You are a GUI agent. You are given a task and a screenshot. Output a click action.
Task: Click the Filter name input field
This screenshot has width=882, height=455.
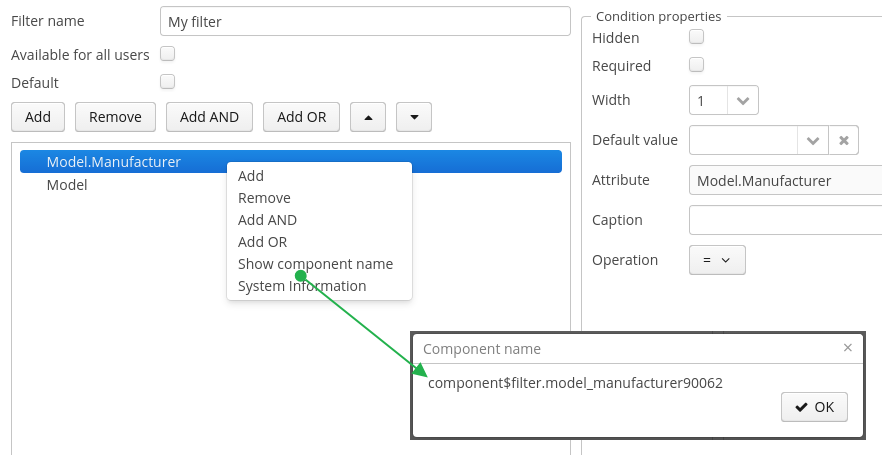[364, 21]
